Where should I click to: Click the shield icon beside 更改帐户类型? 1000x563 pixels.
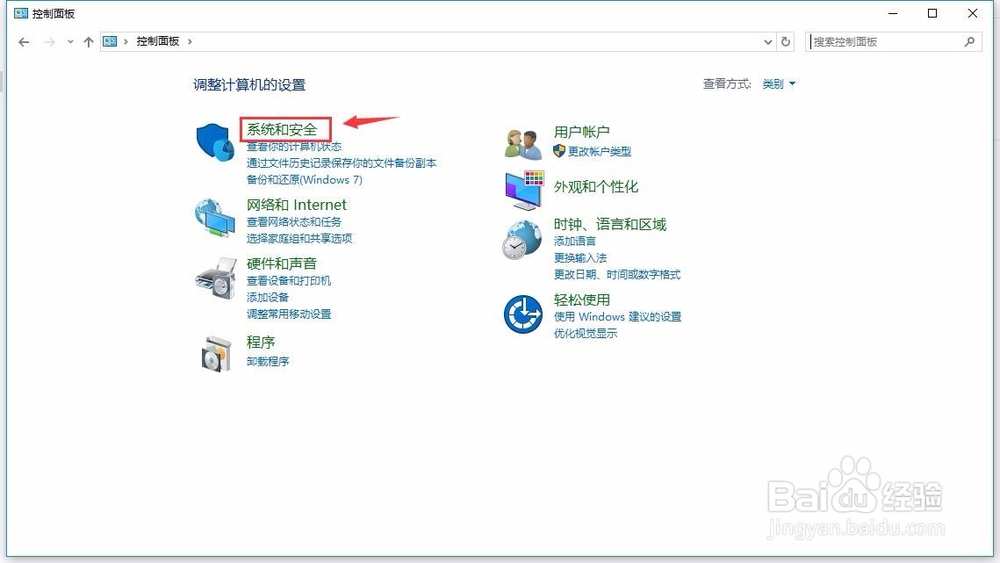tap(559, 151)
